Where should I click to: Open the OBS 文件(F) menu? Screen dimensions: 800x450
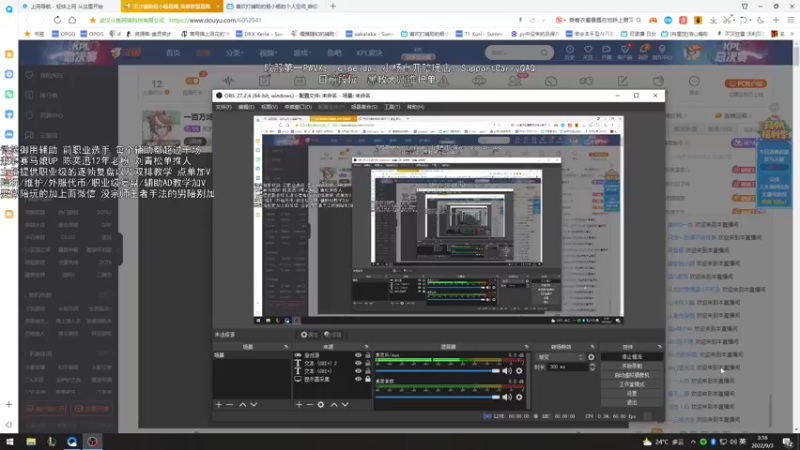click(223, 107)
